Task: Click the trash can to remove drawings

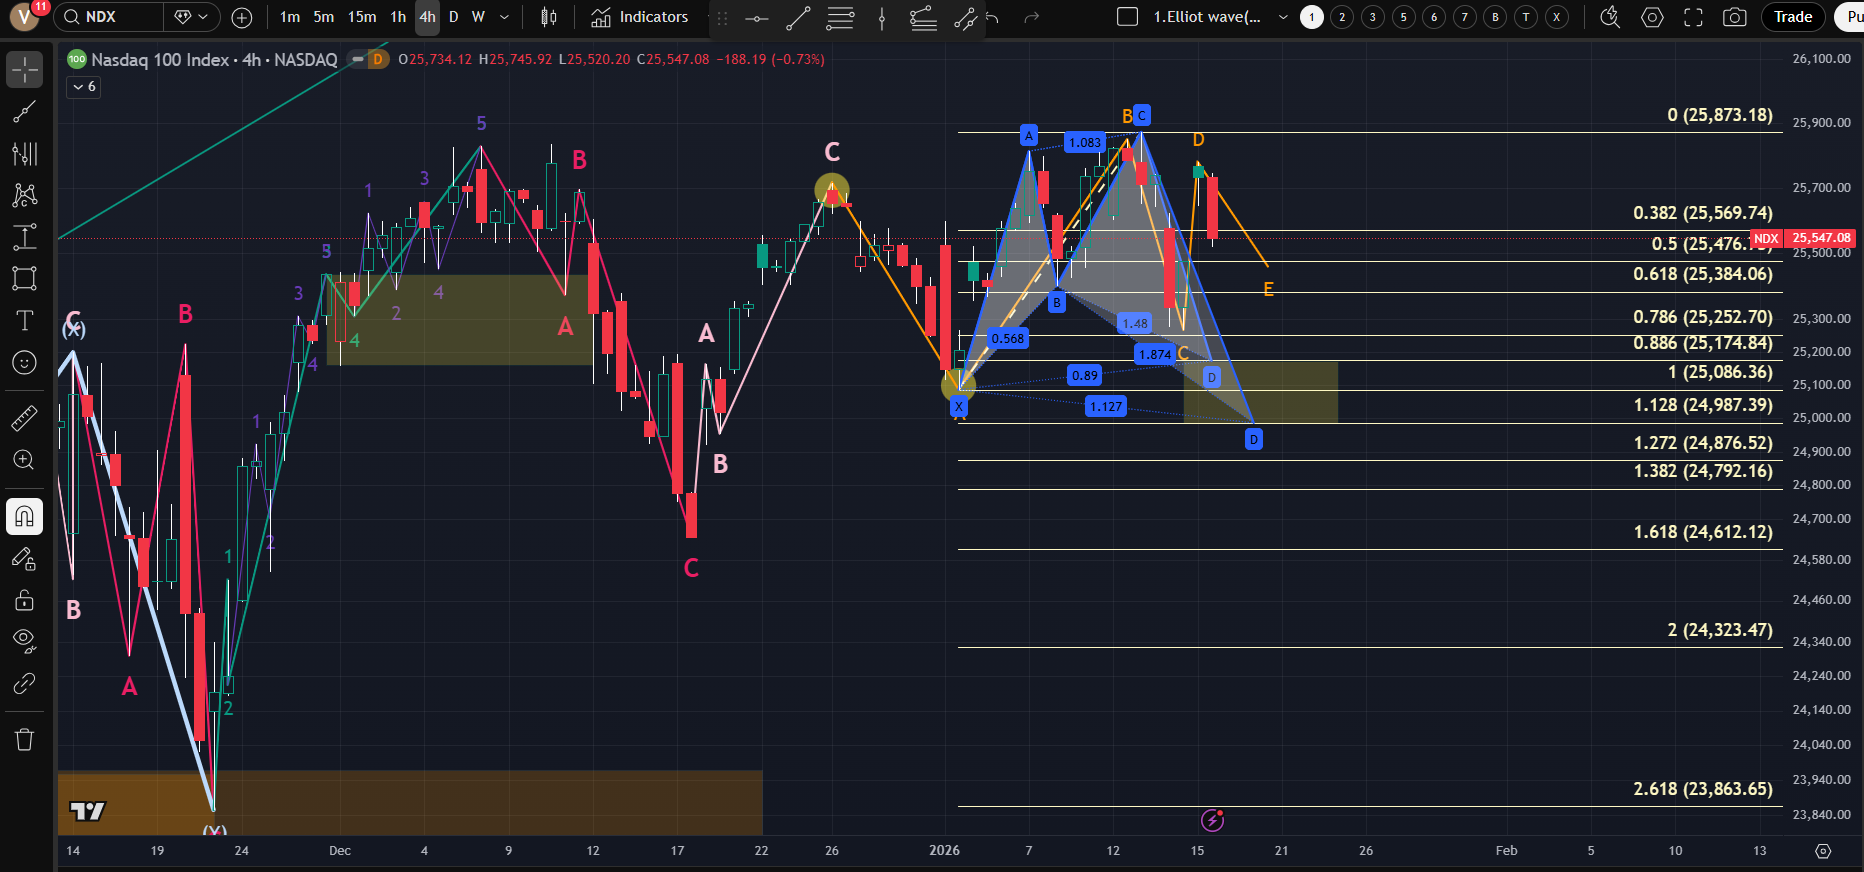Action: pos(24,739)
